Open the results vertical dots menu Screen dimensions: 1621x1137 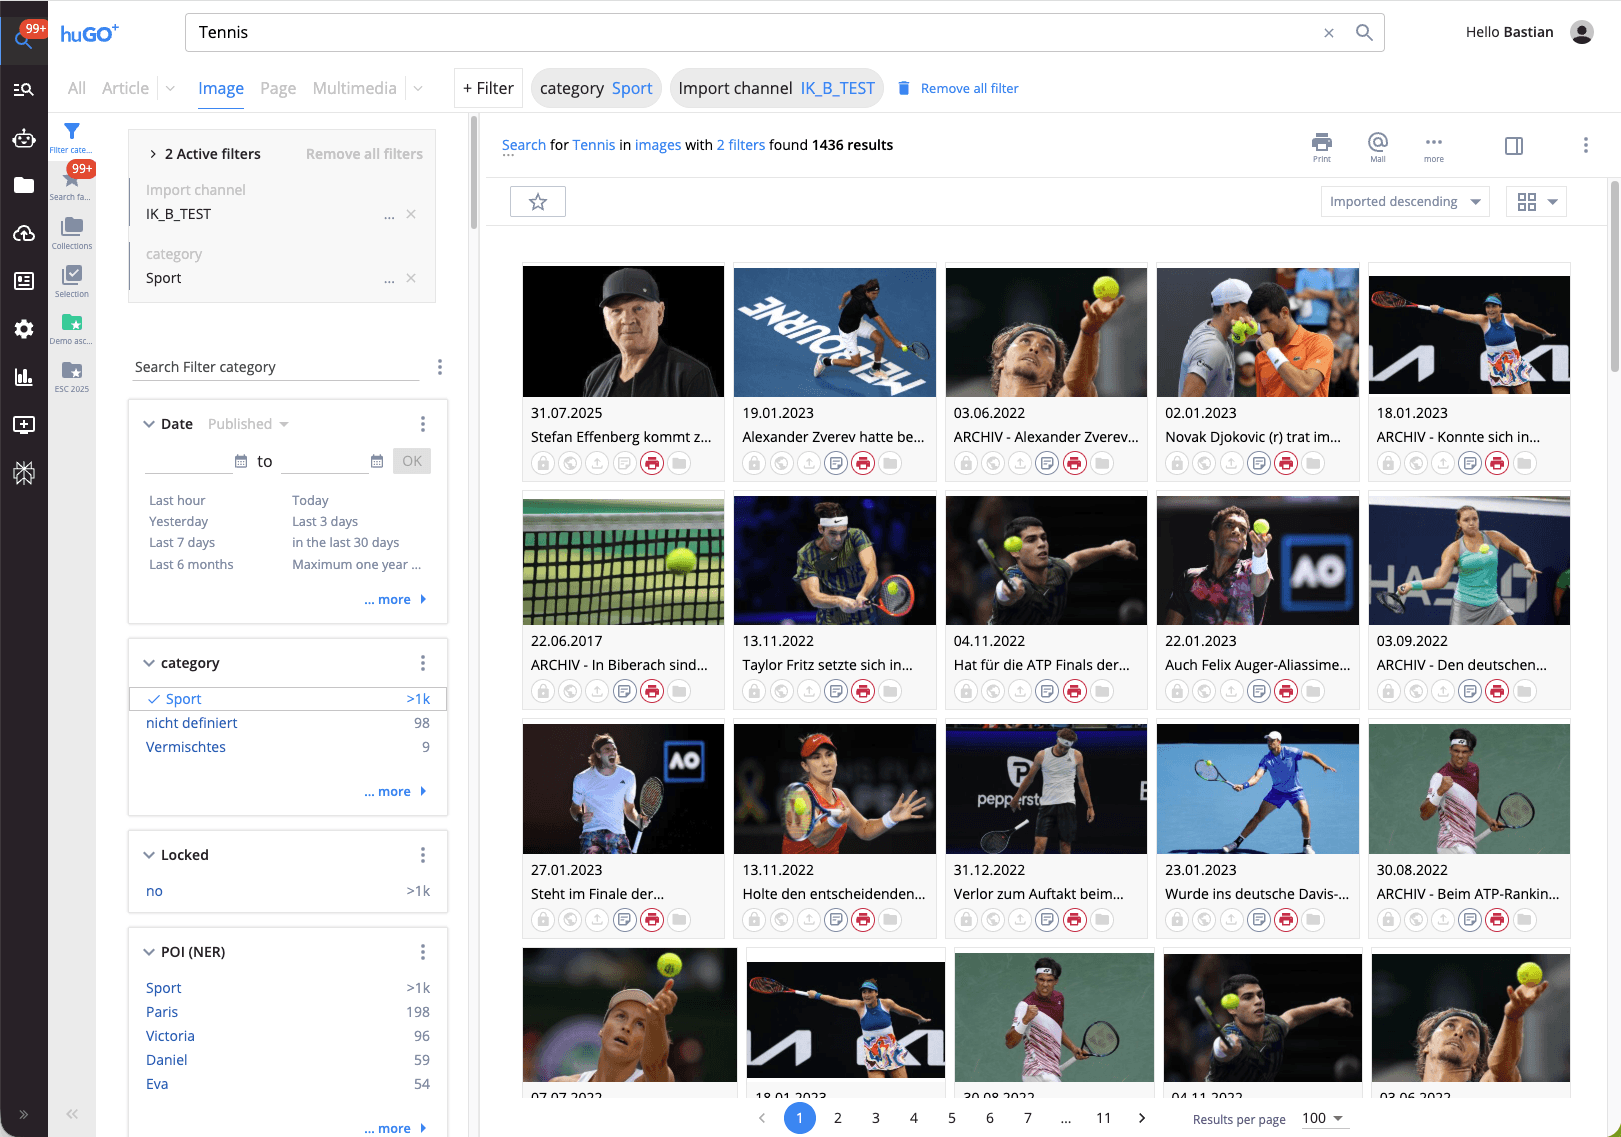coord(1585,145)
